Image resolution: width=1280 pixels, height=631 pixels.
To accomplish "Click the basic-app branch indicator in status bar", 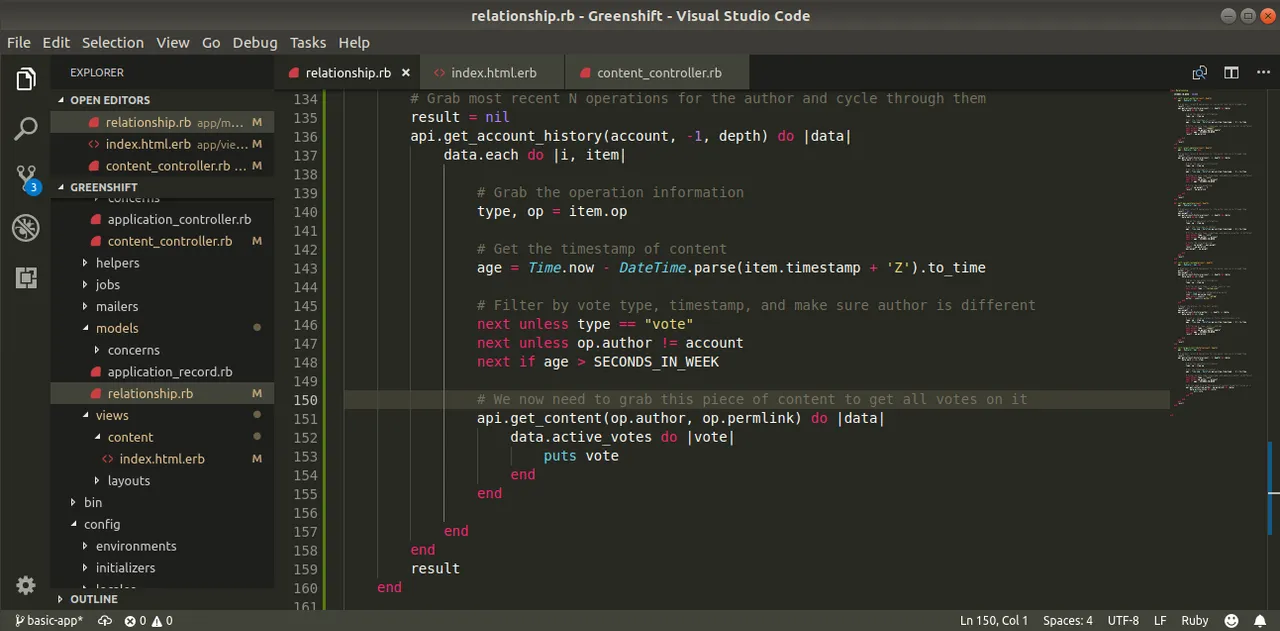I will coord(48,621).
